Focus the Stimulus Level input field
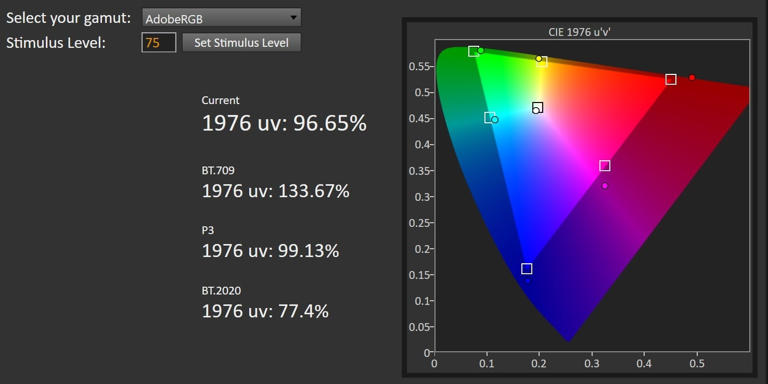Viewport: 768px width, 384px height. click(159, 43)
